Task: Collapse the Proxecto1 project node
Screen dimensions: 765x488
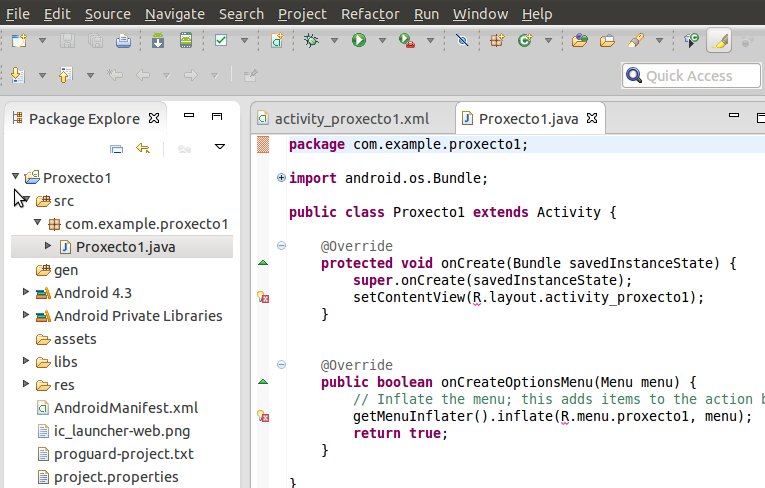Action: point(16,176)
